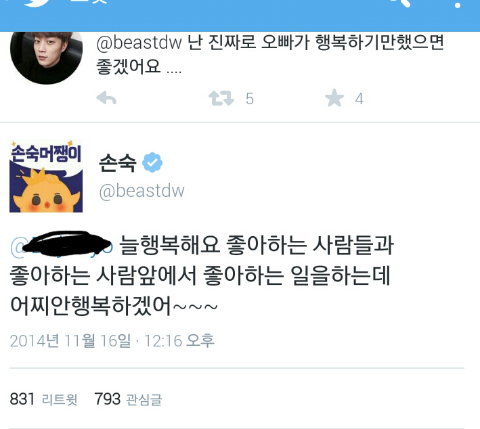480x429 pixels.
Task: Tap the blacked-out mention in main tweet
Action: (x=62, y=247)
